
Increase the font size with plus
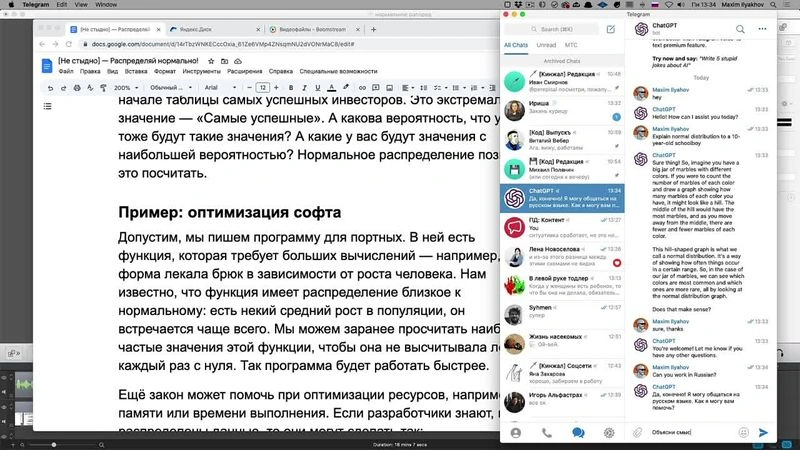(276, 88)
